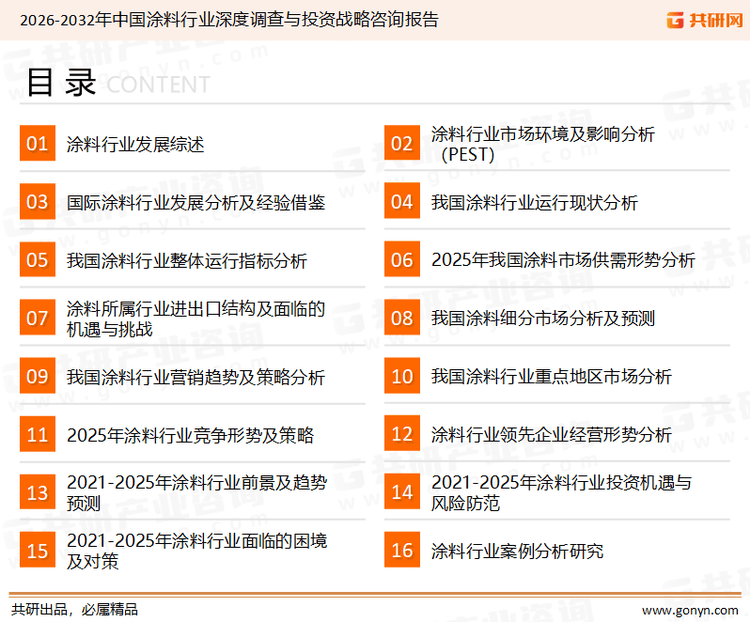Click footer slogan 共研出品，必属精品

[75, 610]
